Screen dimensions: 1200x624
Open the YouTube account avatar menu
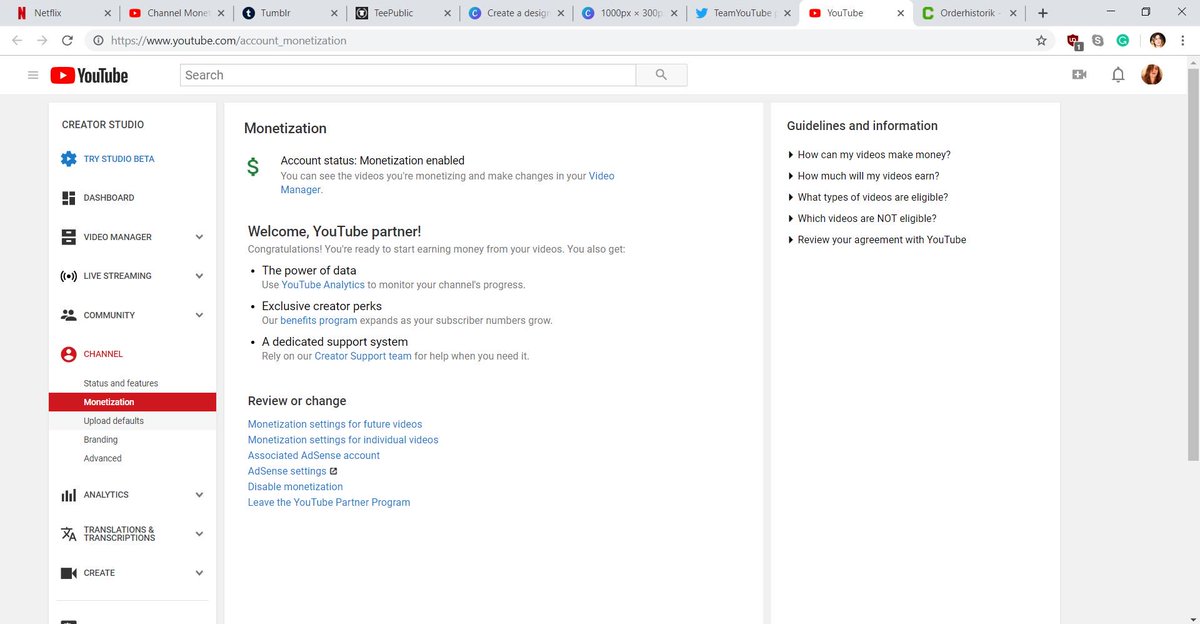pyautogui.click(x=1152, y=75)
